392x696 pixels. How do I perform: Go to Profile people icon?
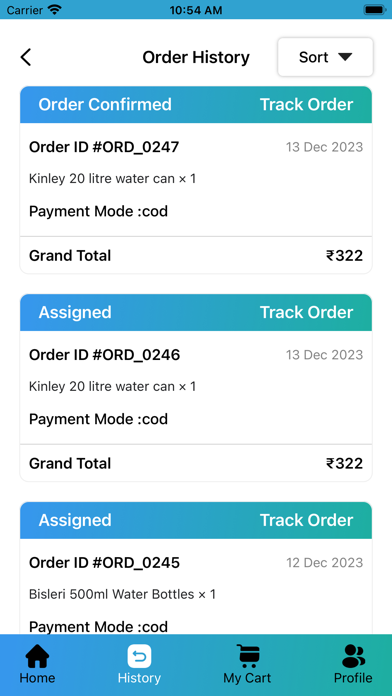(353, 656)
